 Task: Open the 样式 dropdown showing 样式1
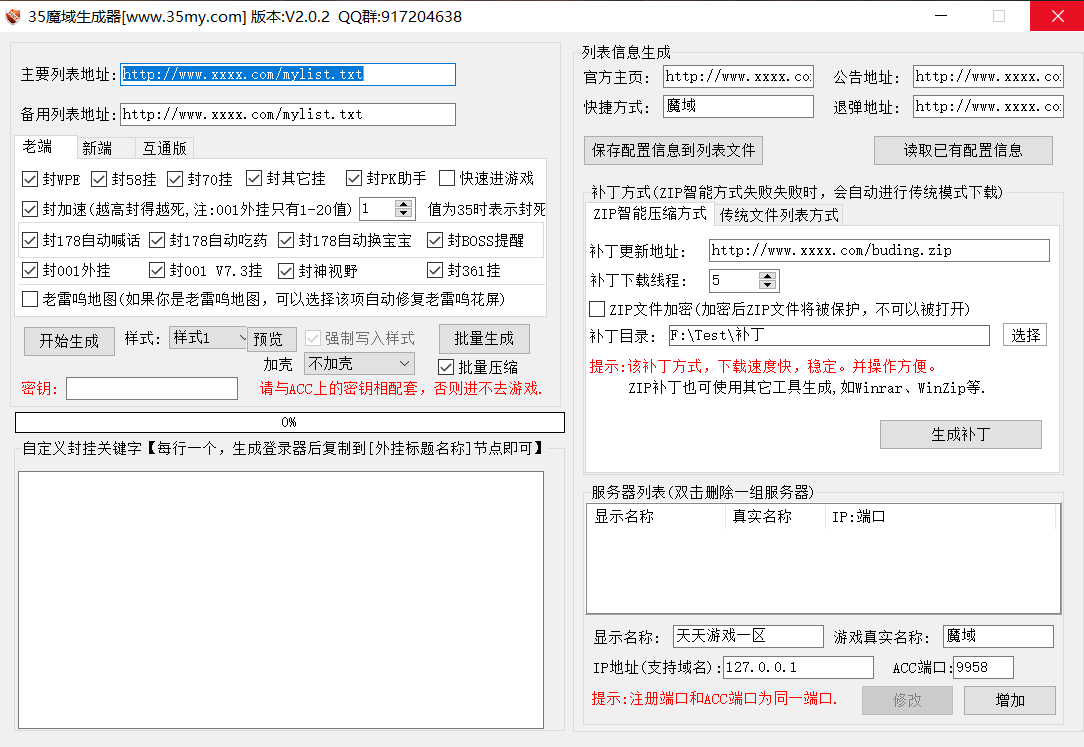pyautogui.click(x=207, y=337)
